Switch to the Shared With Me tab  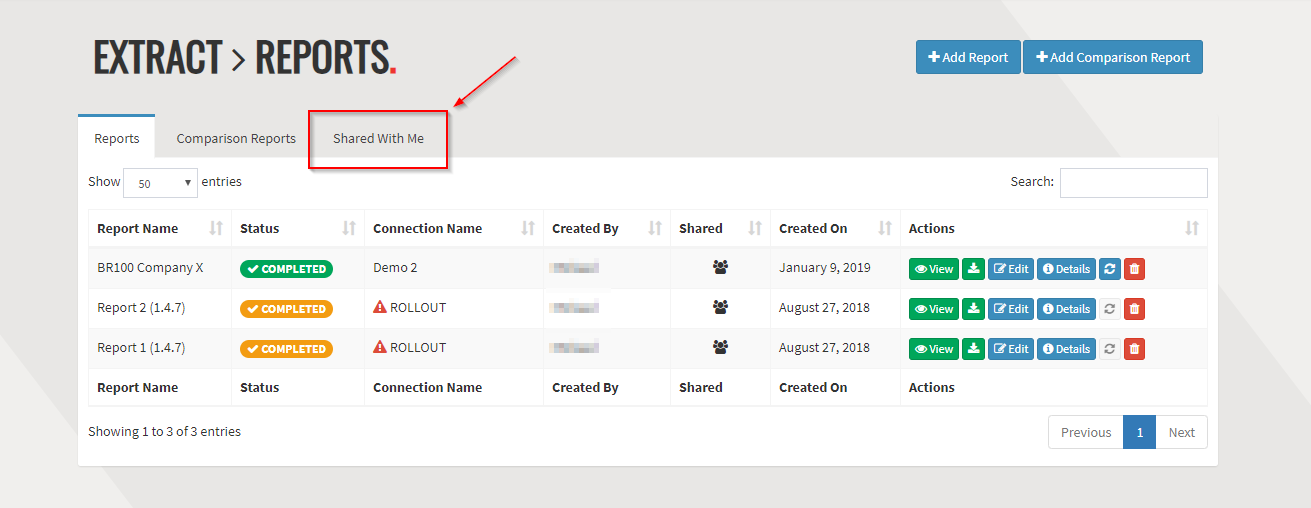pyautogui.click(x=378, y=139)
